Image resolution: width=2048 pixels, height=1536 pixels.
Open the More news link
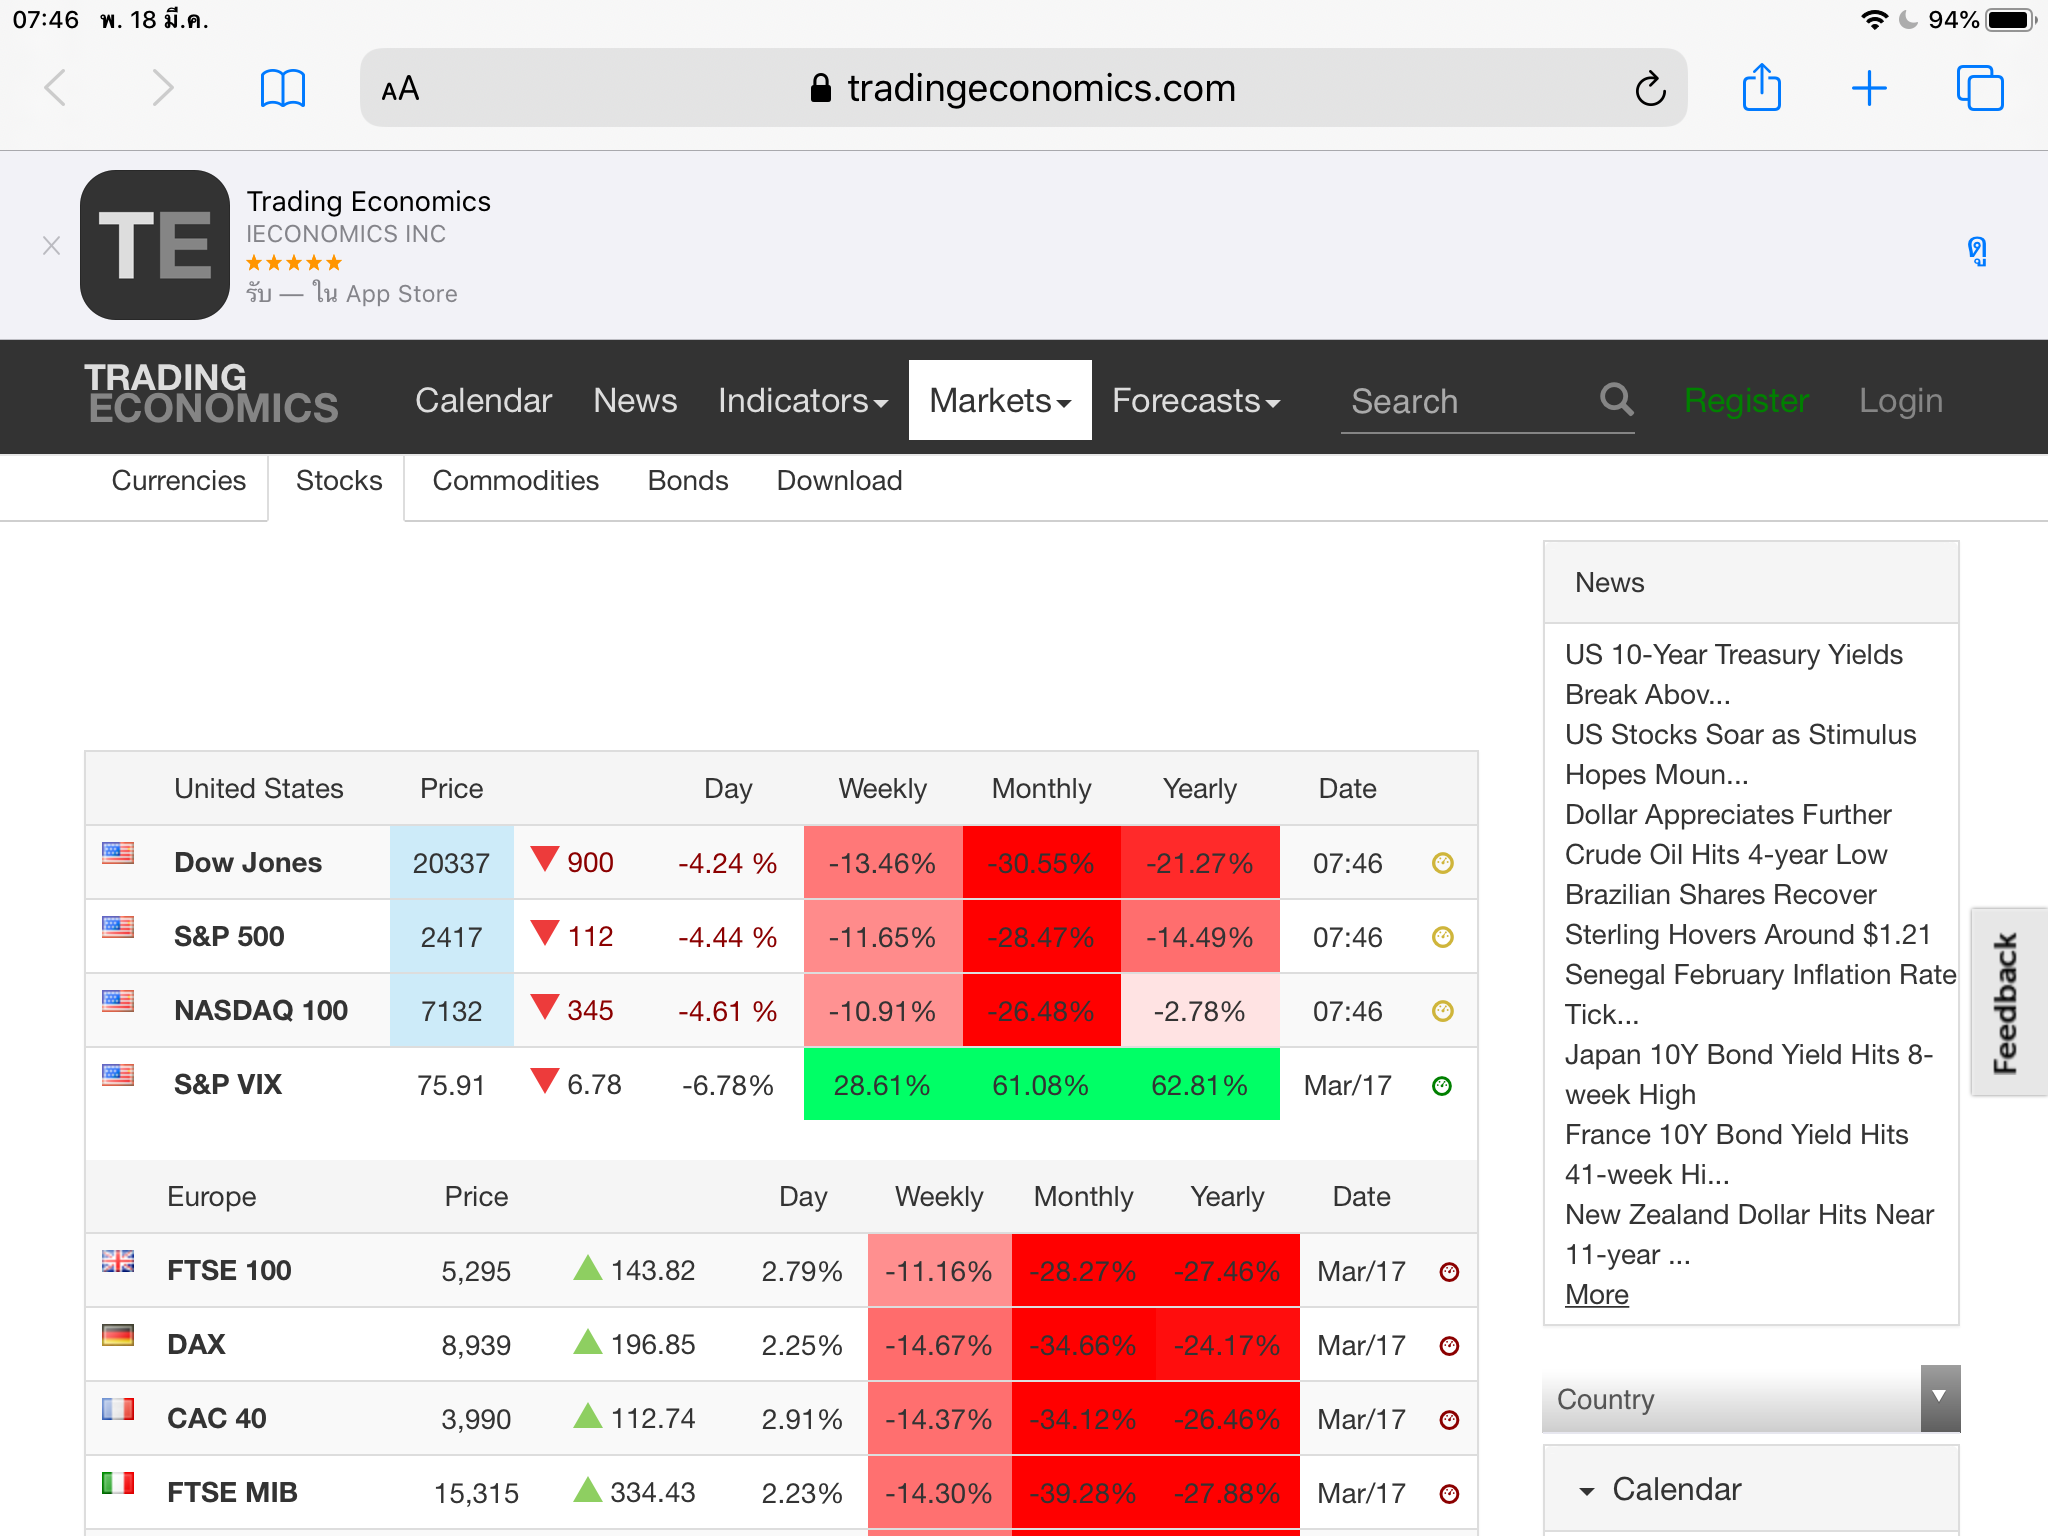(x=1596, y=1295)
